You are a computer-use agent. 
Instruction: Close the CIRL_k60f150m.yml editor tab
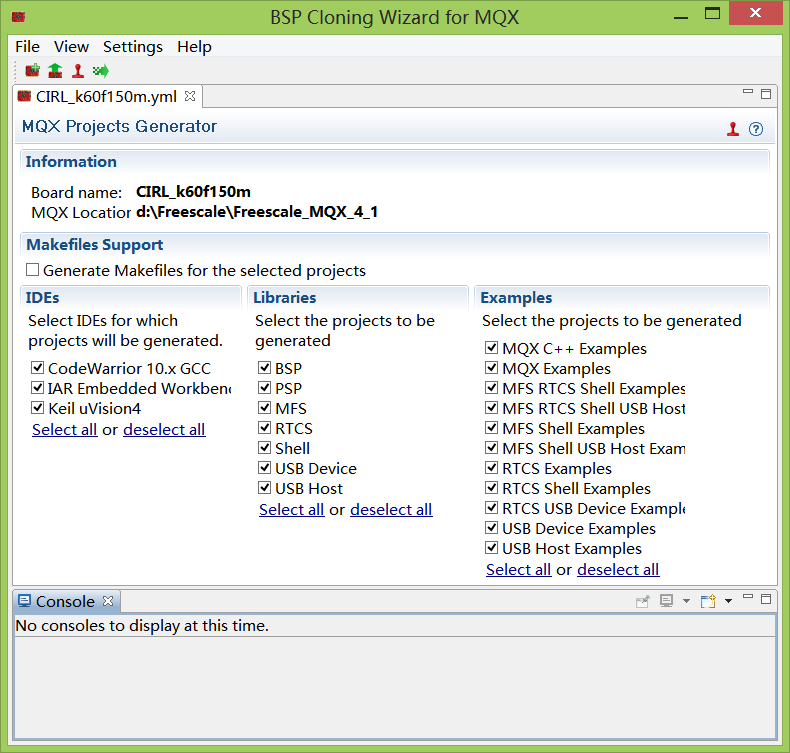pyautogui.click(x=190, y=96)
